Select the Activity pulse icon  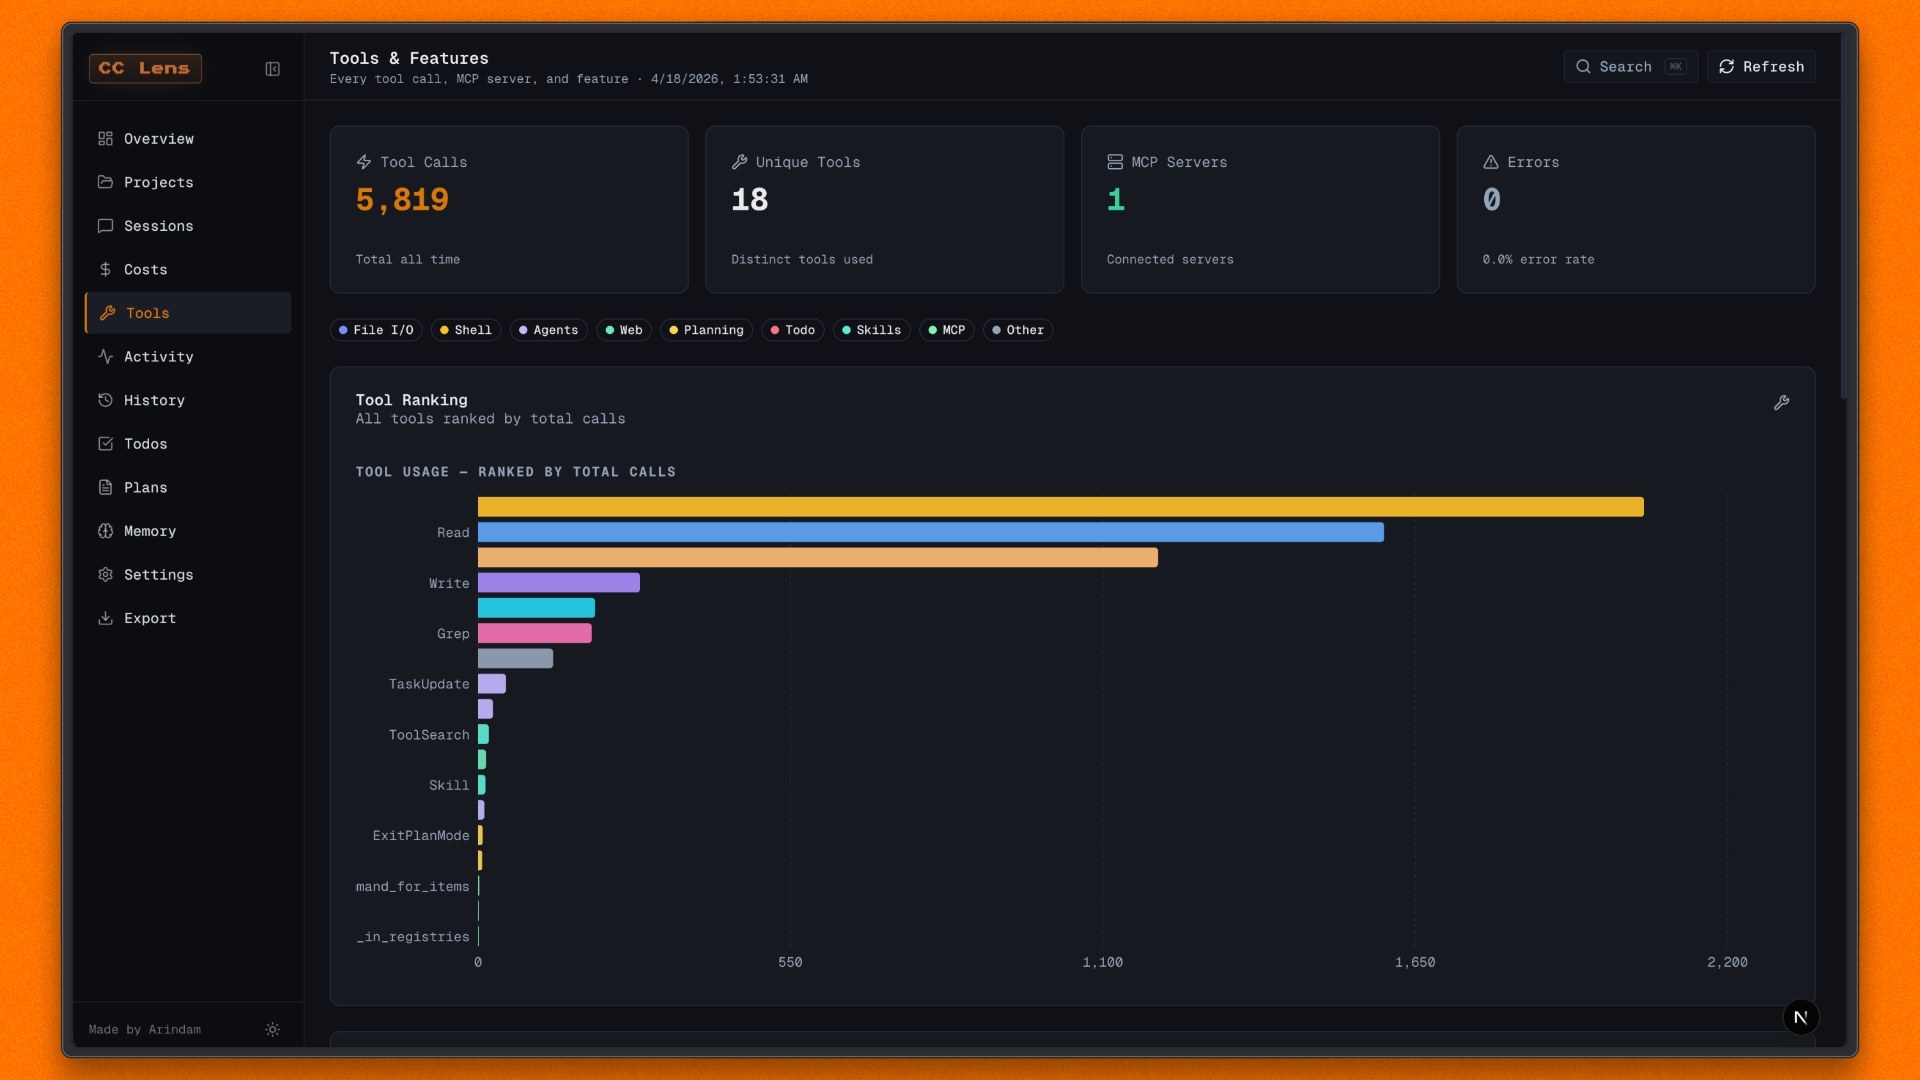point(106,356)
